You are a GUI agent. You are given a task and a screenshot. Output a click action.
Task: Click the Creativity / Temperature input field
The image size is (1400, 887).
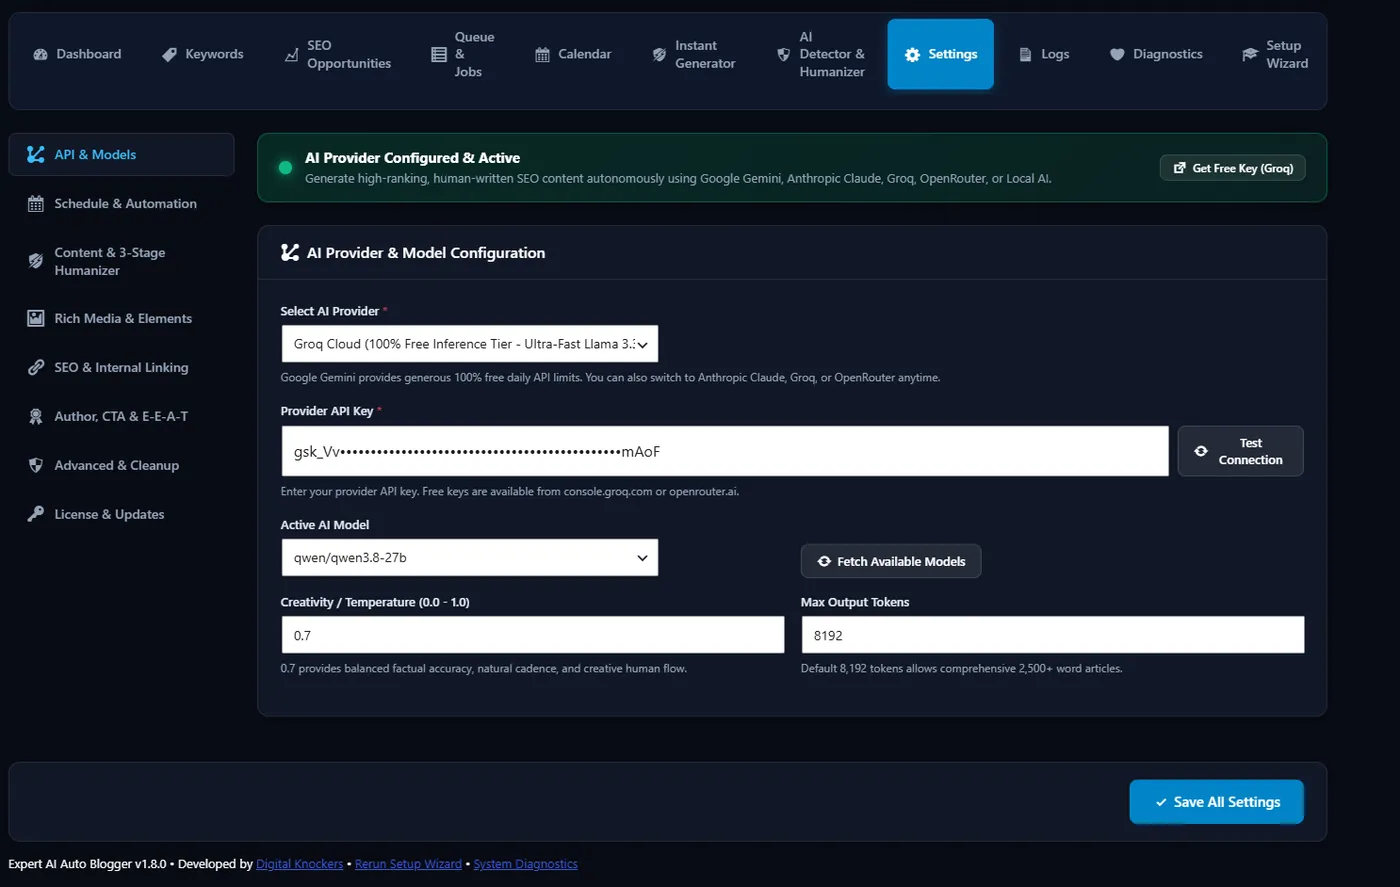pos(533,635)
